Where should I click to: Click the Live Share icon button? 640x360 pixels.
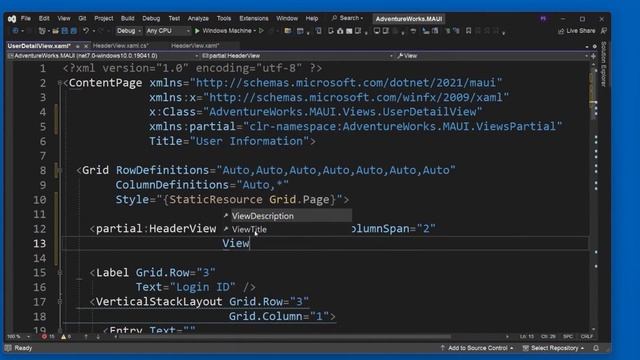(x=576, y=31)
